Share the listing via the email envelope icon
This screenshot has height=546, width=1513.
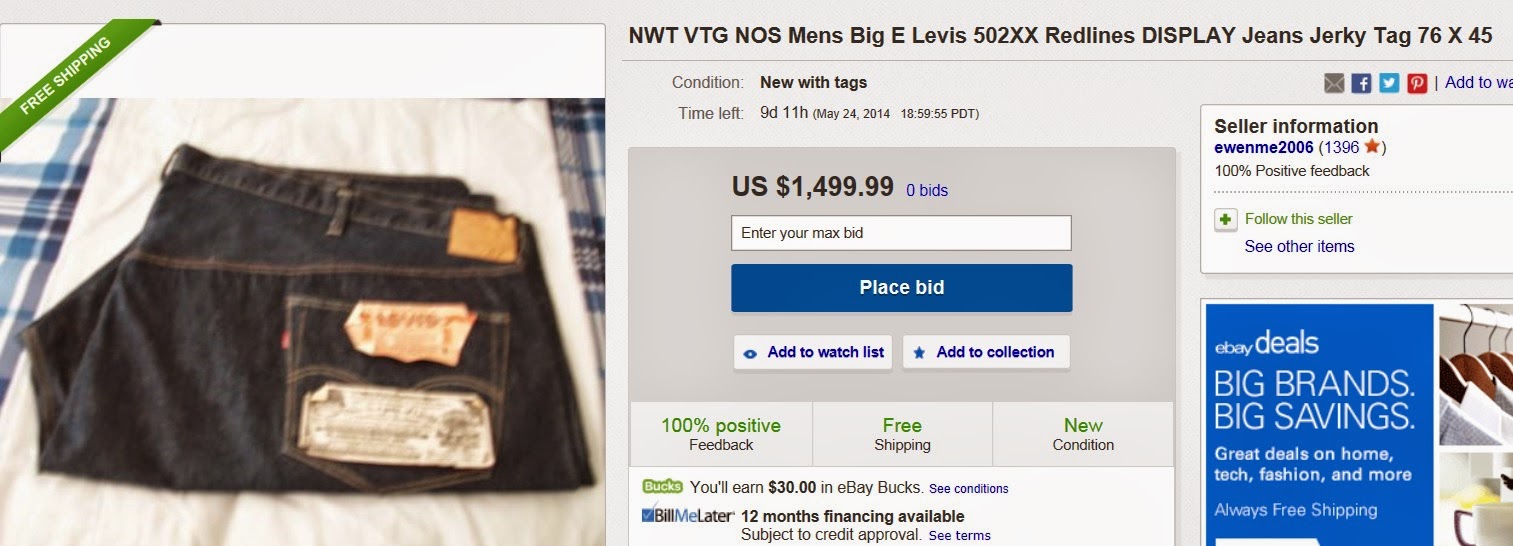(1334, 83)
